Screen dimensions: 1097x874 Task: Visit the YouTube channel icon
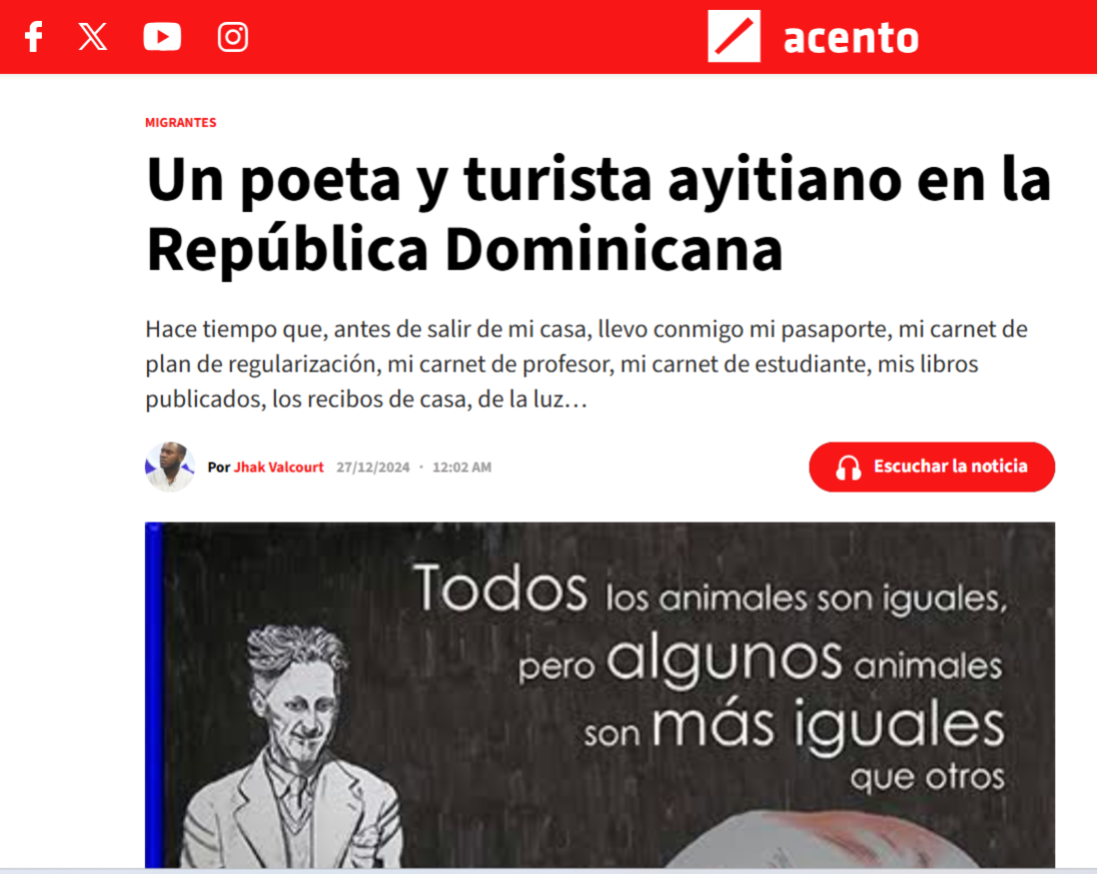162,37
